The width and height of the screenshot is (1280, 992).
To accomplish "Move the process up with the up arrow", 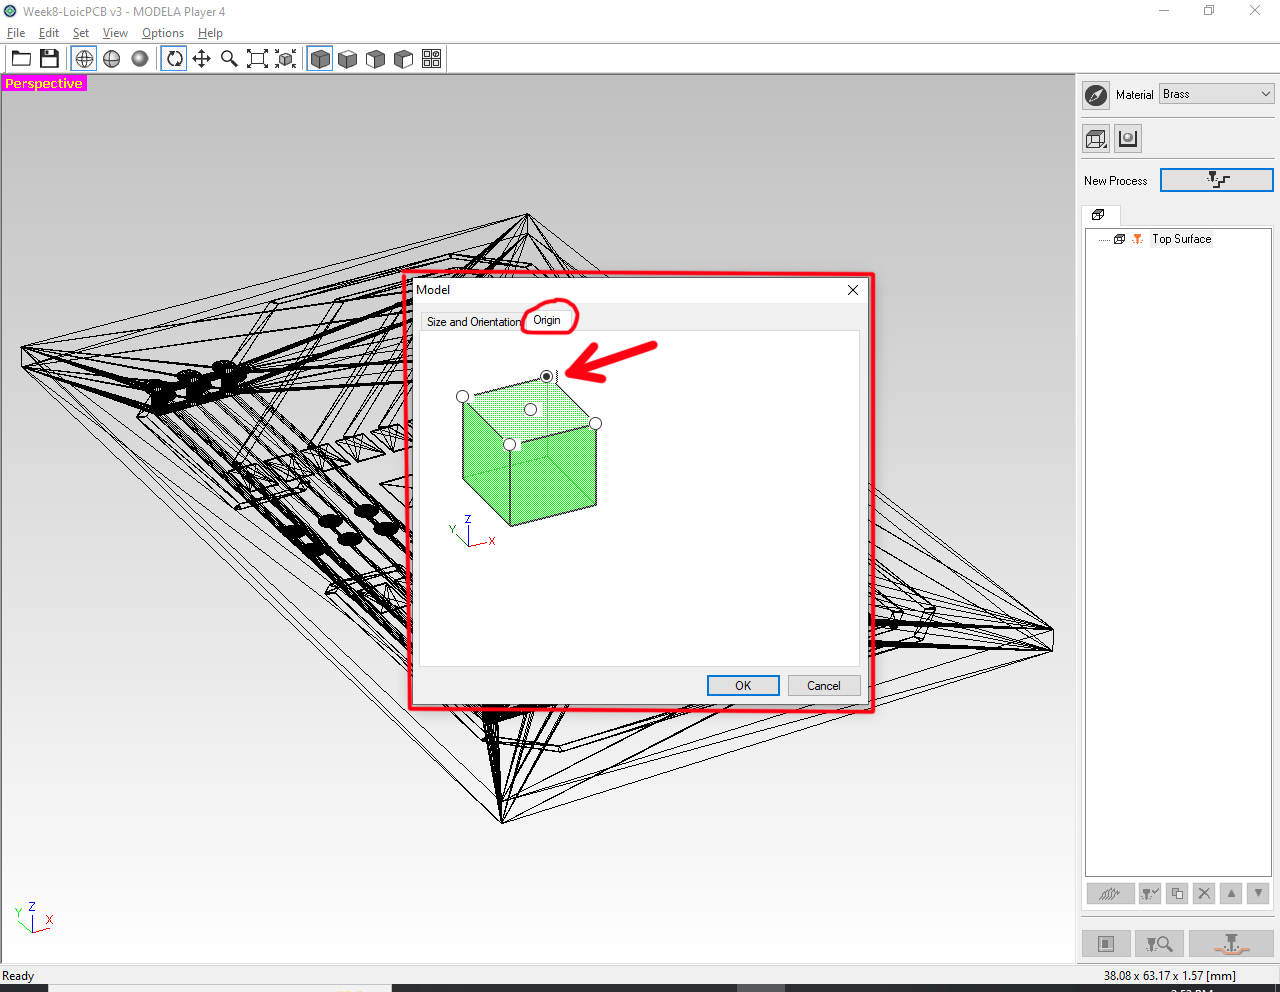I will (x=1231, y=893).
